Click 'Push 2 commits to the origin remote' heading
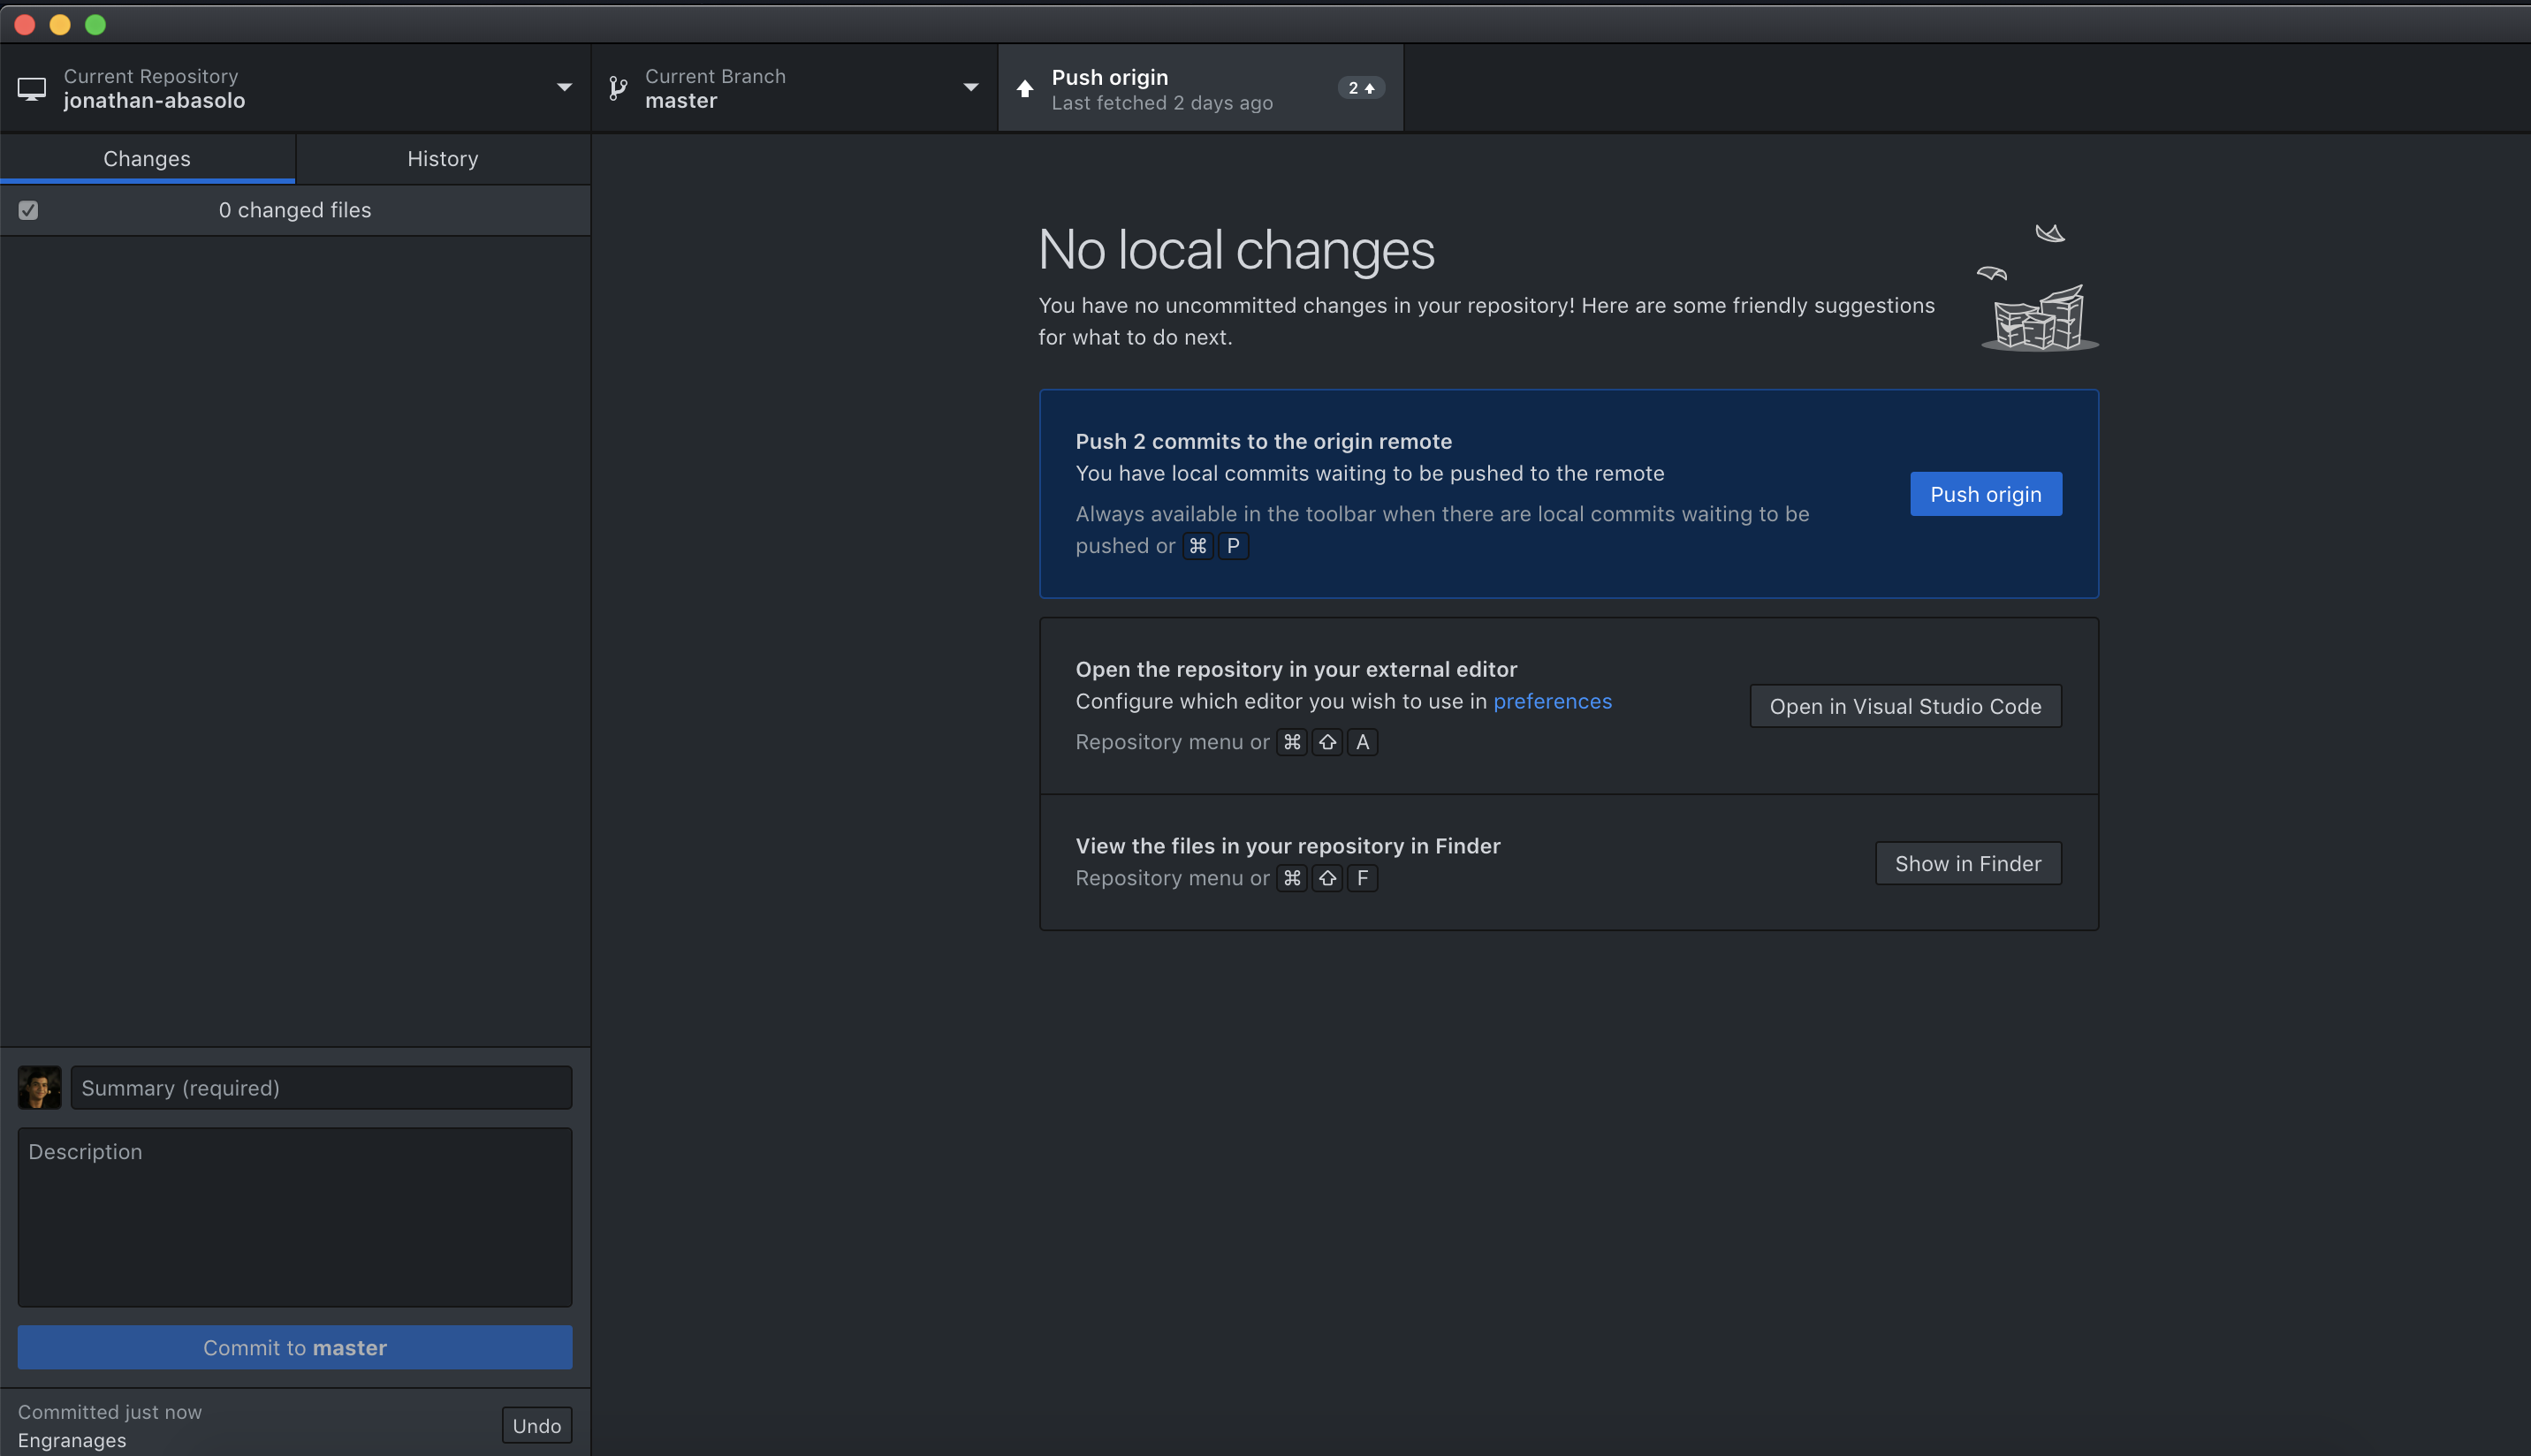2531x1456 pixels. 1263,441
